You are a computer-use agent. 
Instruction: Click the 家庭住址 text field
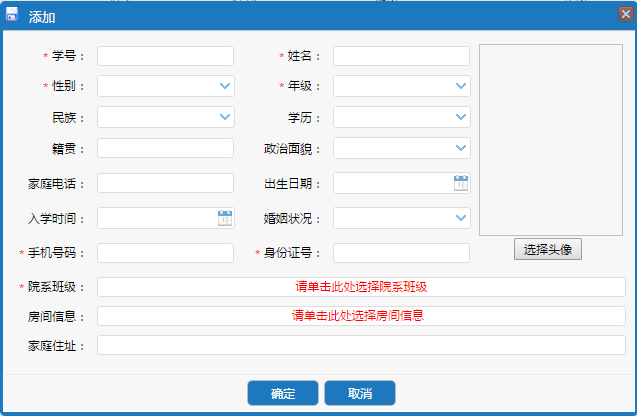click(x=361, y=346)
